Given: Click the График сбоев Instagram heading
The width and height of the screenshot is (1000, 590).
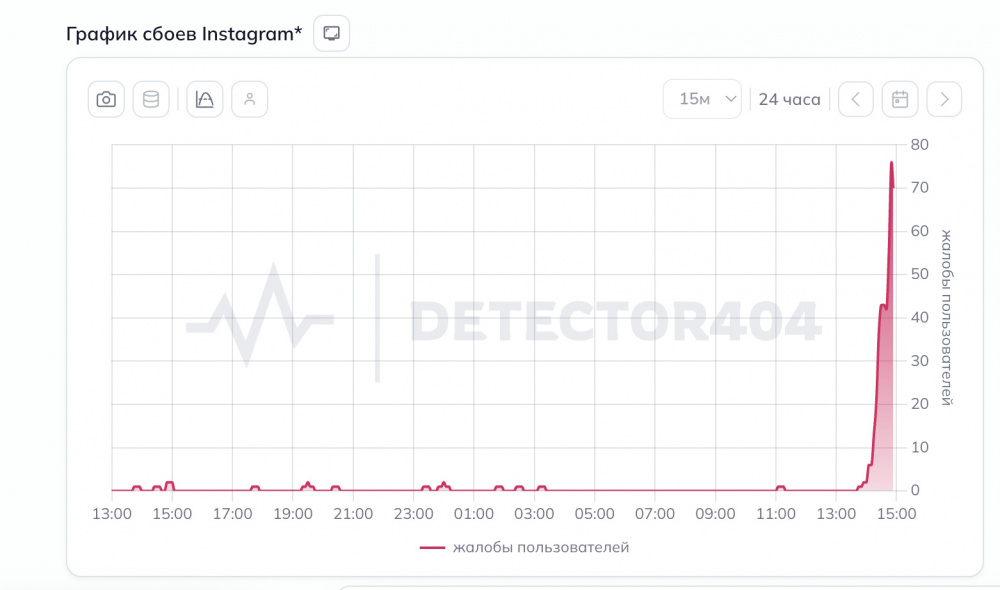Looking at the screenshot, I should coord(184,33).
